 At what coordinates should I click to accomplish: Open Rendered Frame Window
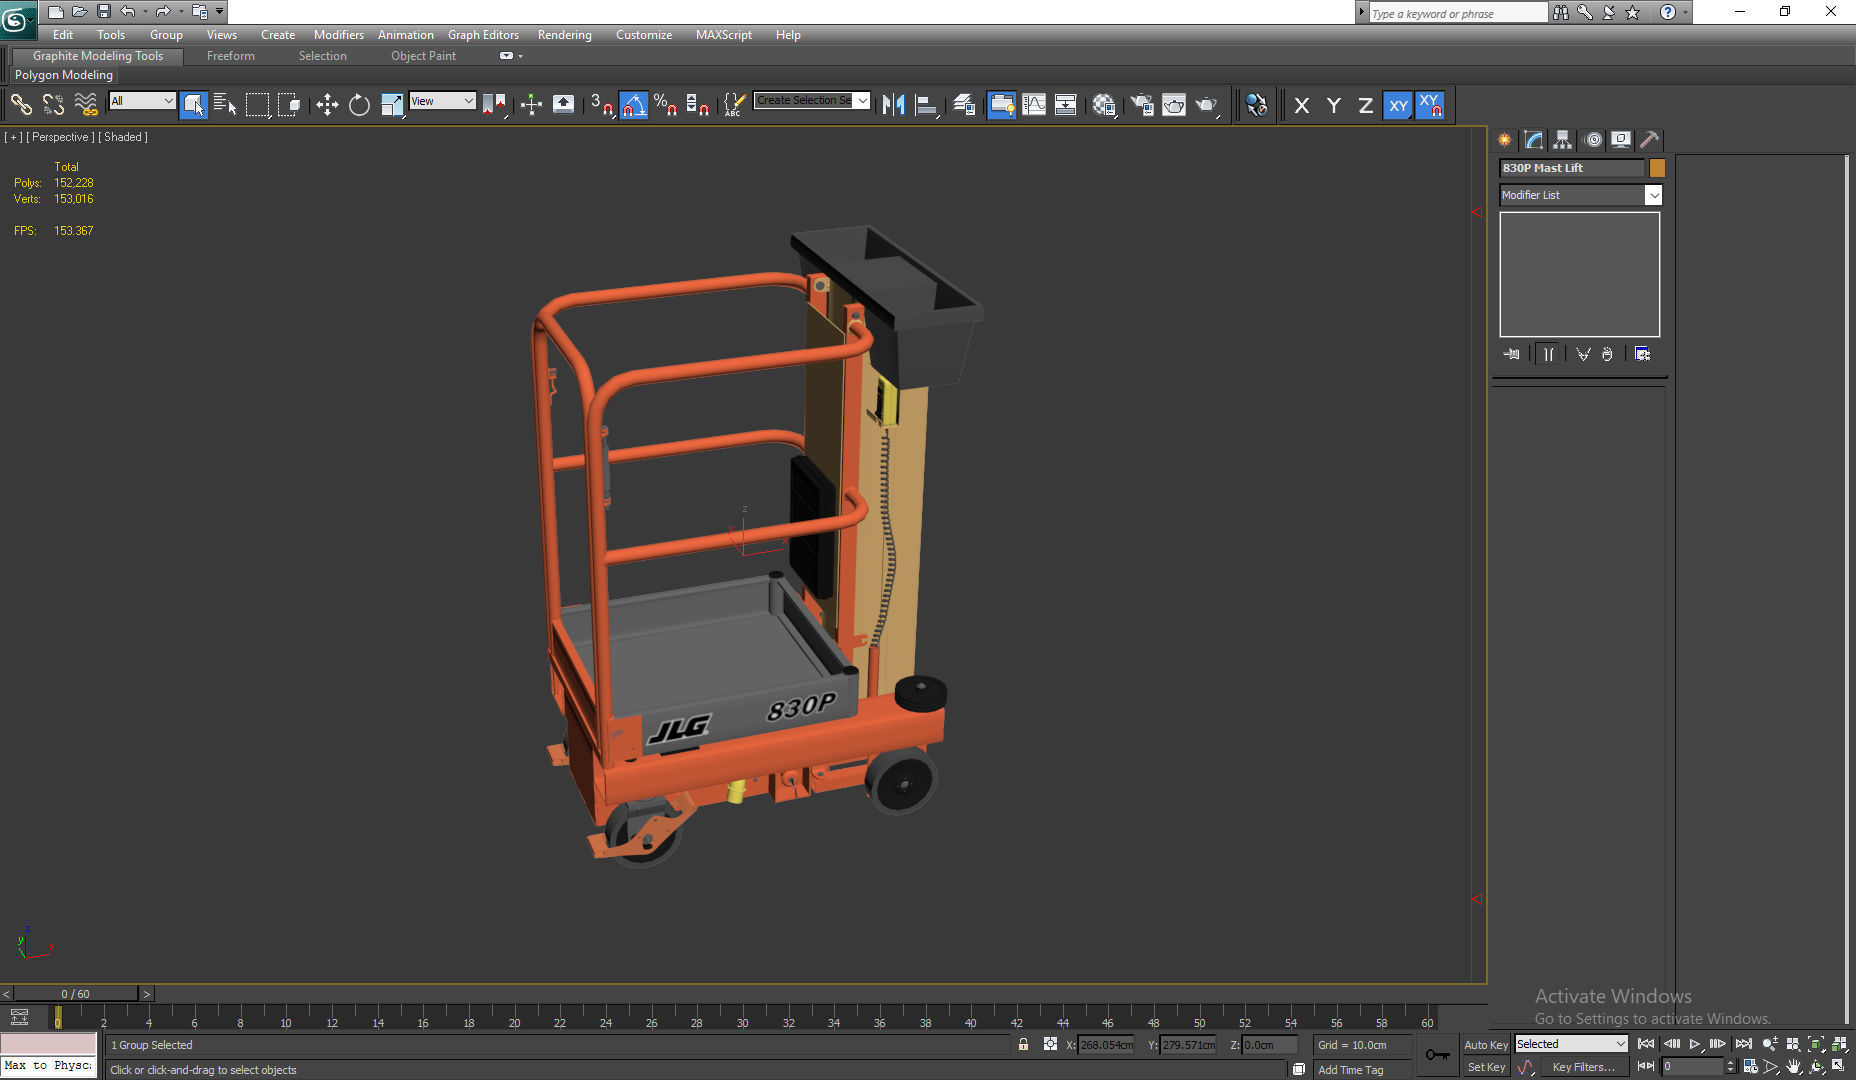(1173, 104)
